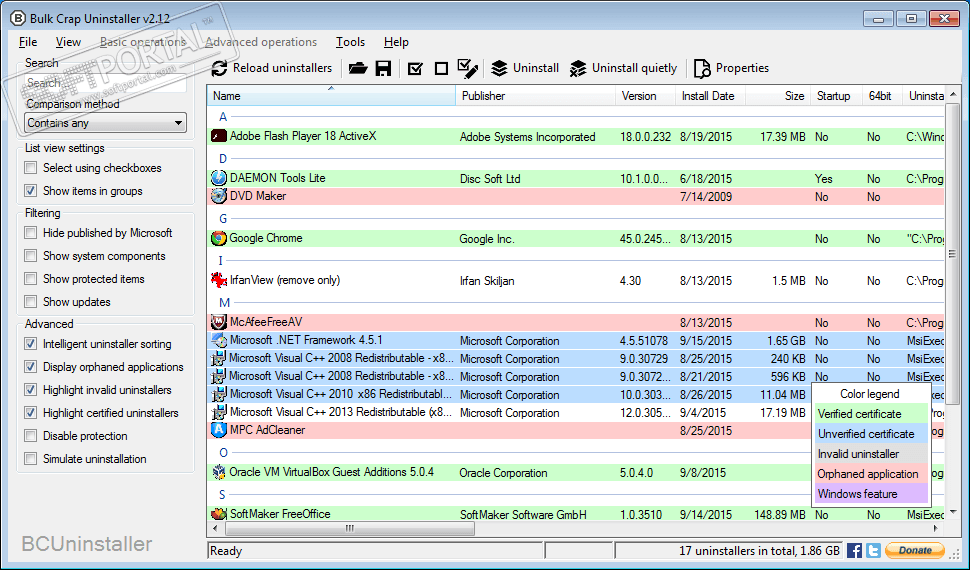The image size is (970, 570).
Task: Click Visual C++ 2013 Redistributable icon
Action: point(218,412)
